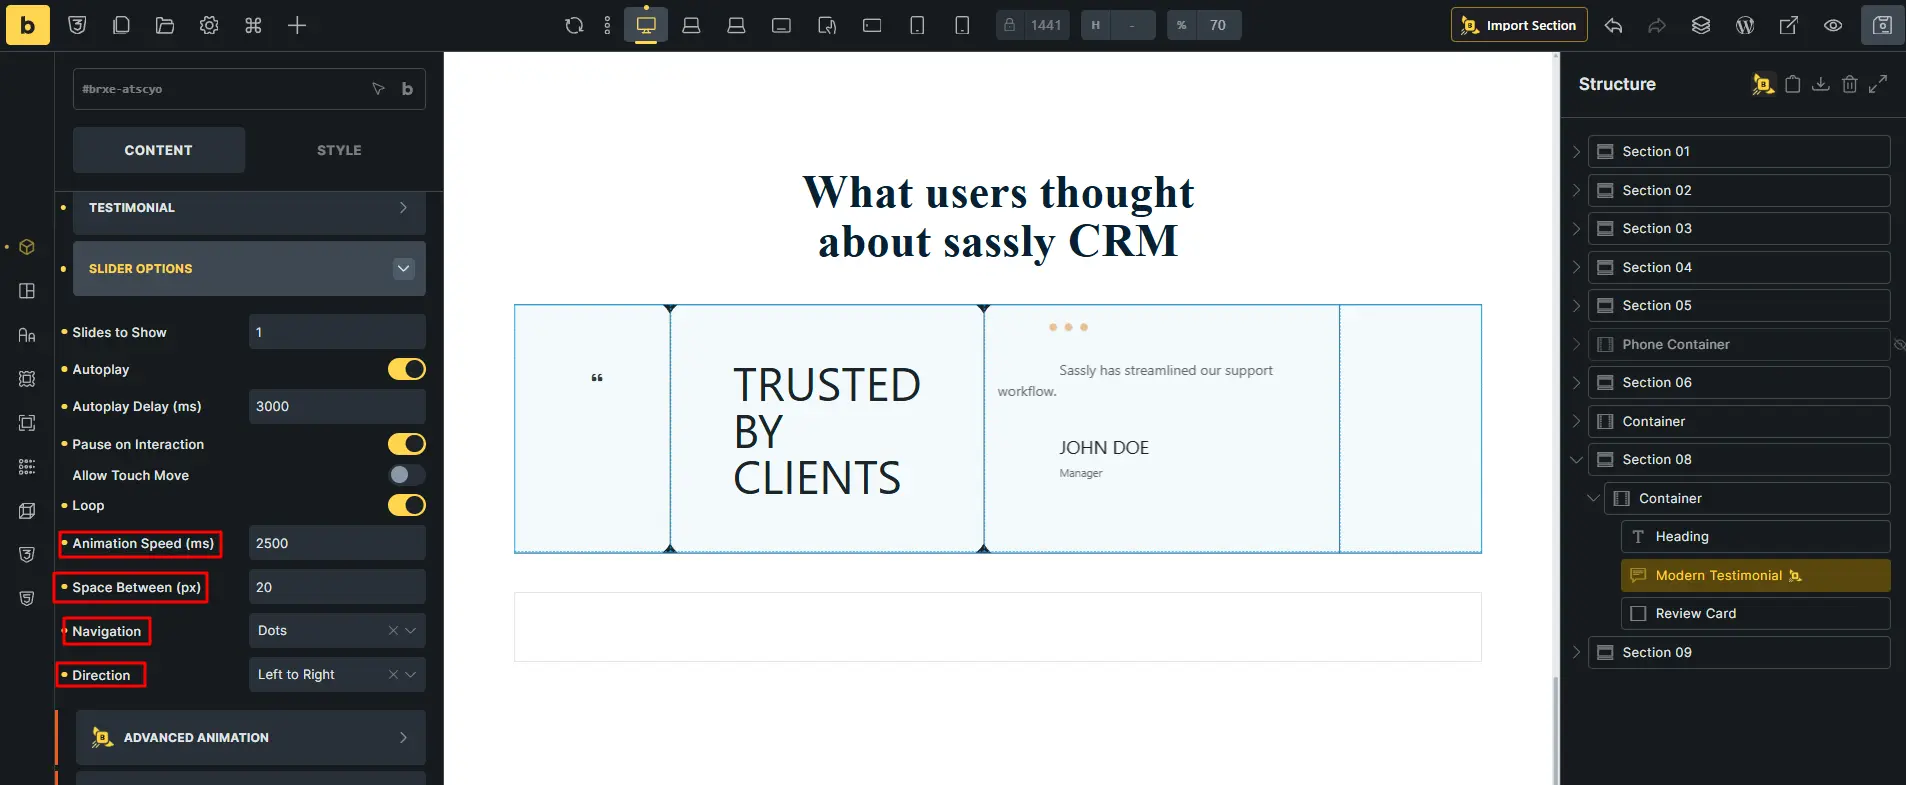Click the undo arrow icon
Image resolution: width=1906 pixels, height=785 pixels.
[1613, 25]
